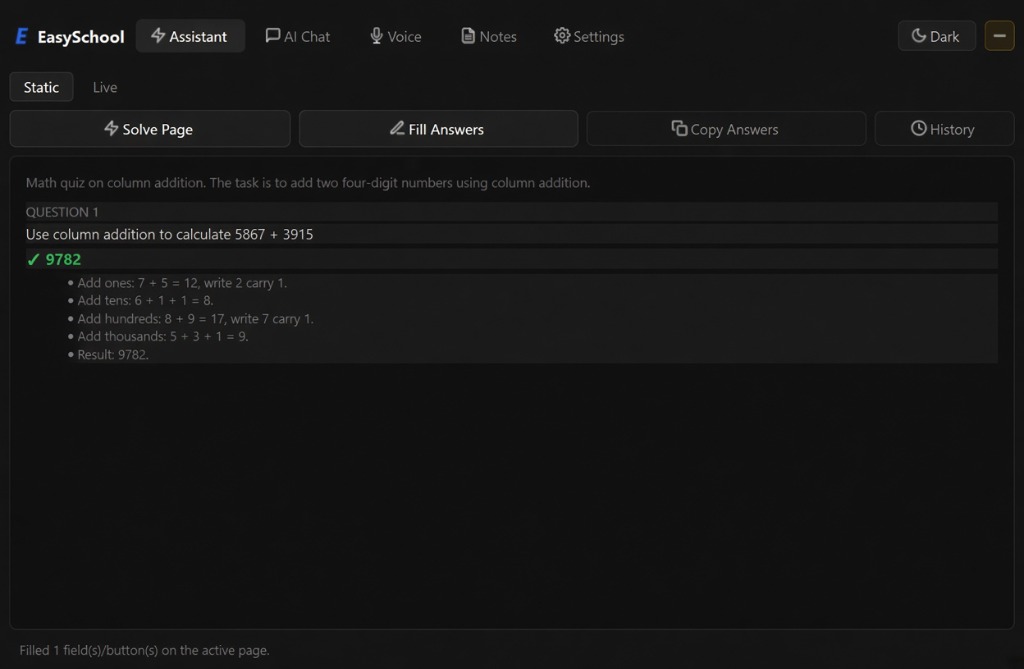This screenshot has height=669, width=1024.
Task: Click the "Filled 1 field(s)/button(s)" status message
Action: [144, 650]
